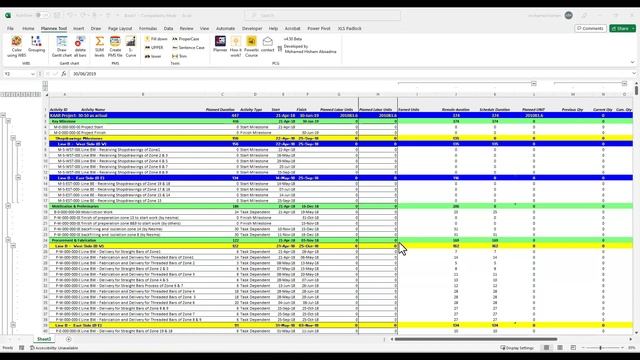Open the Name Box dropdown
640x360 pixels.
pos(33,74)
